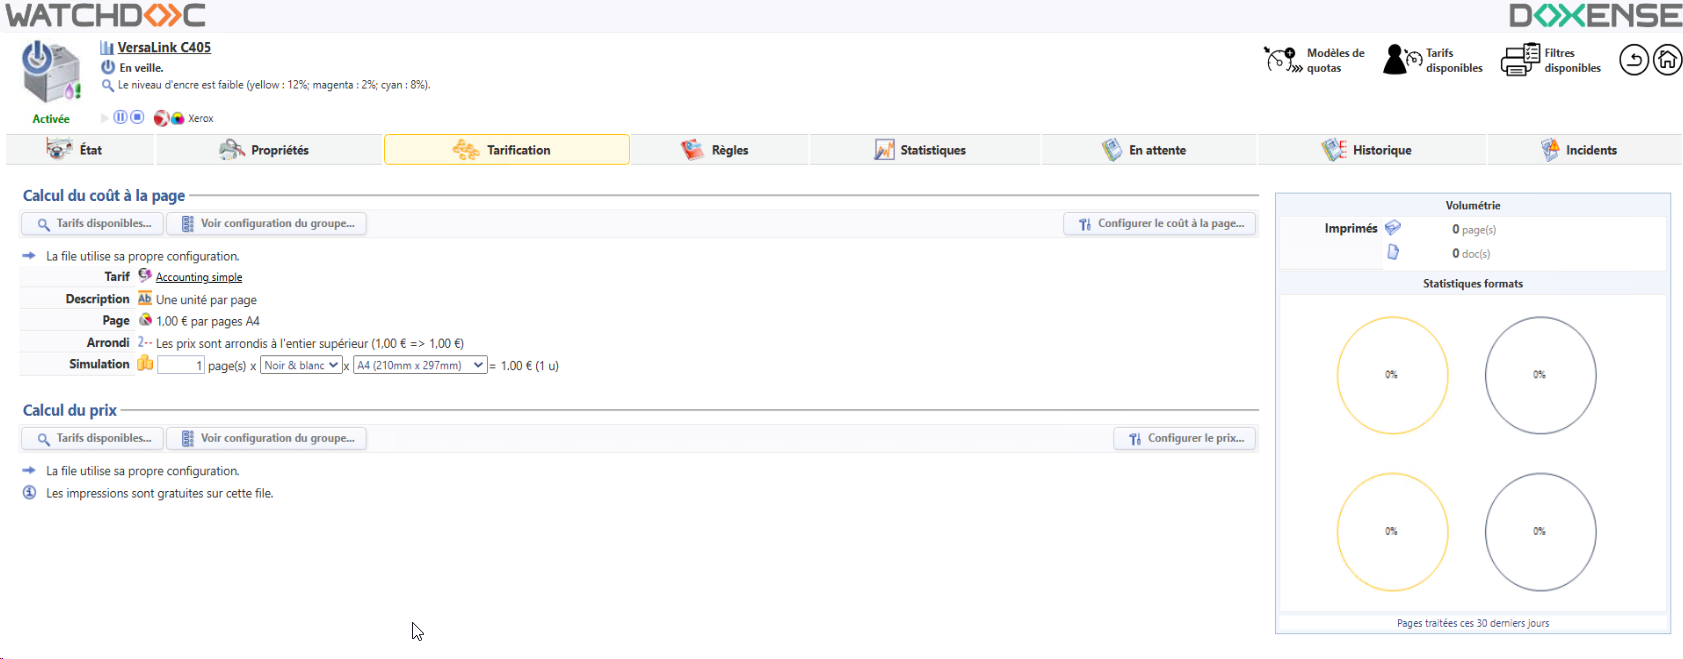Open Modèles de quotas

[1314, 60]
